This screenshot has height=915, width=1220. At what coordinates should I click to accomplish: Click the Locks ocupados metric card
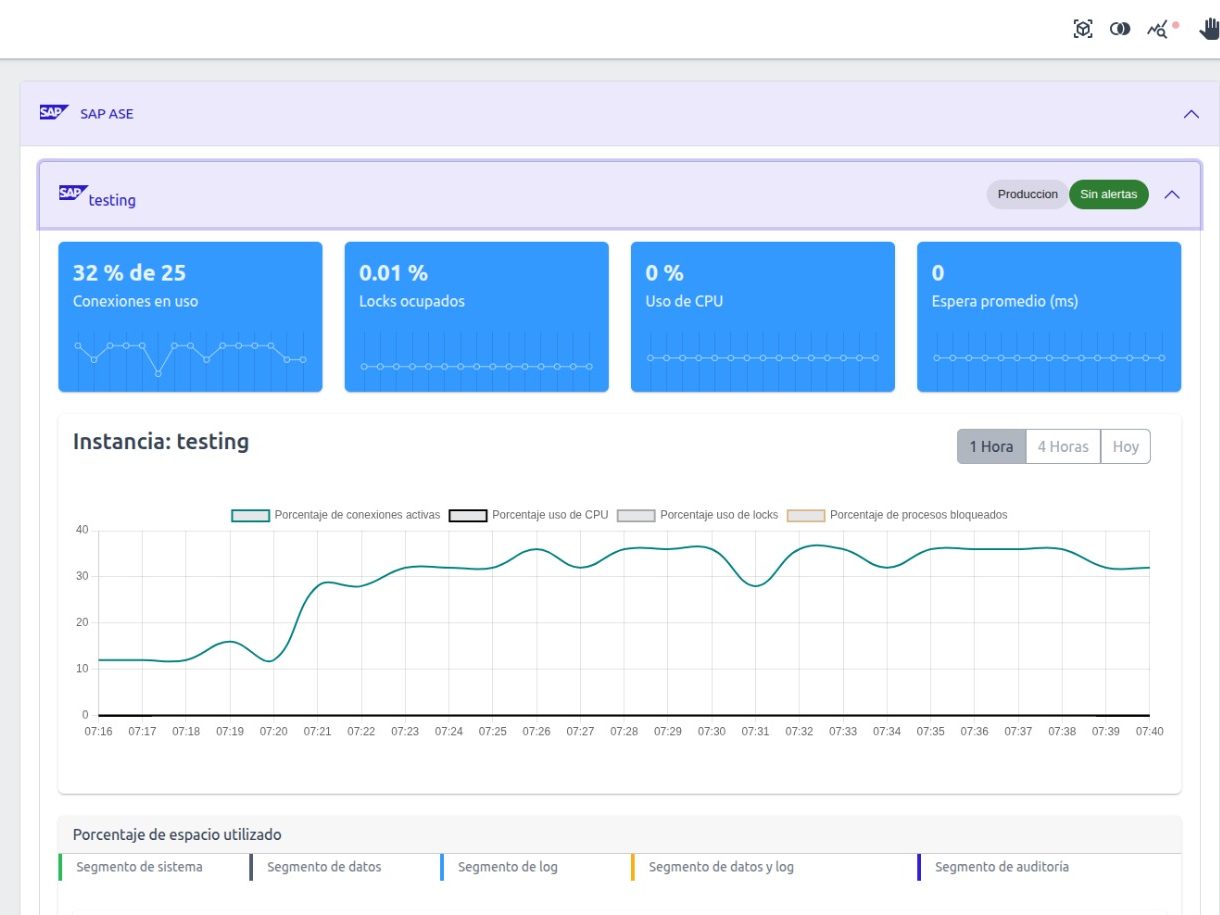click(476, 316)
